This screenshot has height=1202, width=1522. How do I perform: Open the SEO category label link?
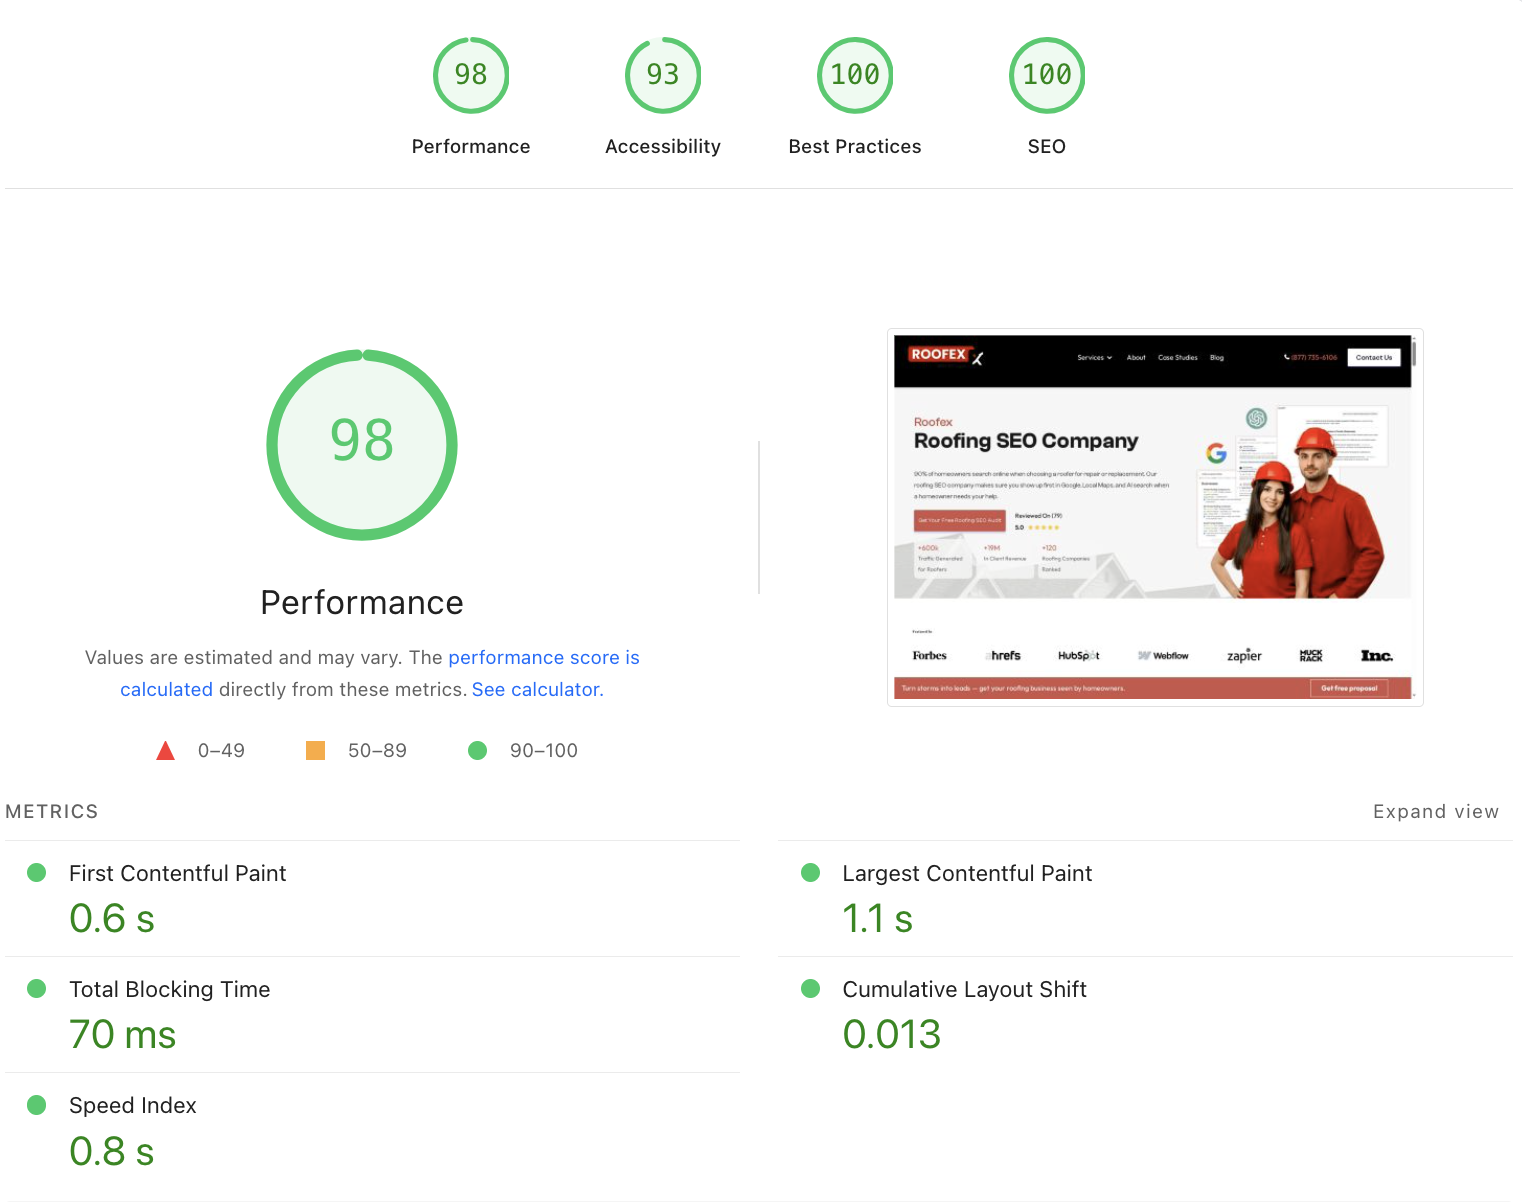pyautogui.click(x=1047, y=146)
